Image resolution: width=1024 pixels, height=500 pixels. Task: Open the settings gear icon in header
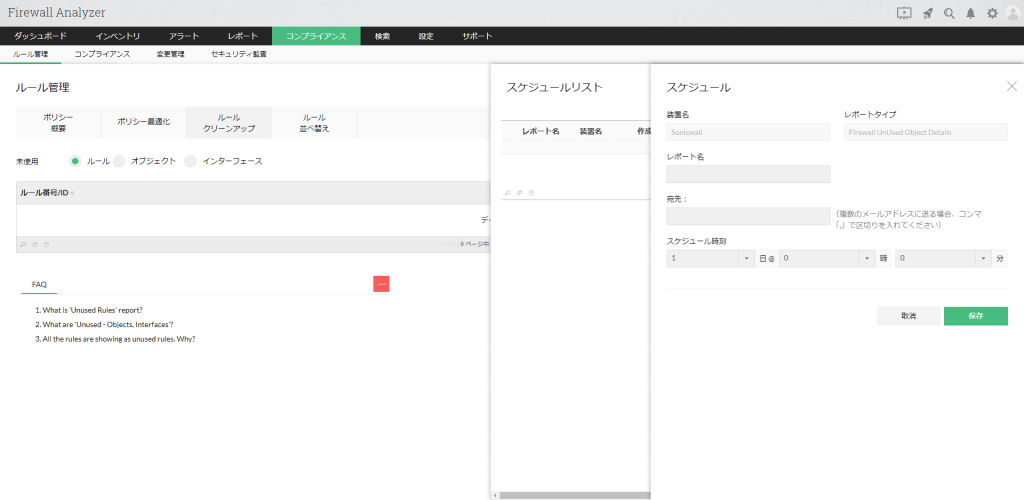992,13
